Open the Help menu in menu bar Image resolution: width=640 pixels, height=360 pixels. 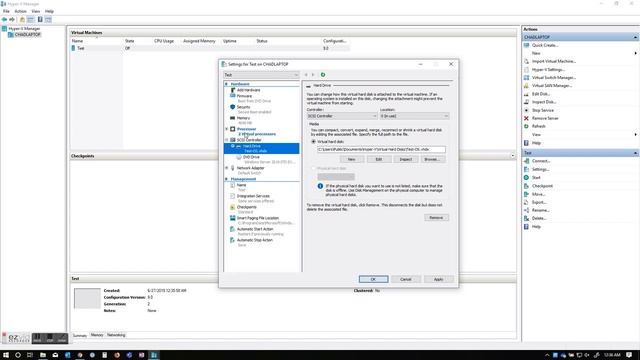click(49, 11)
